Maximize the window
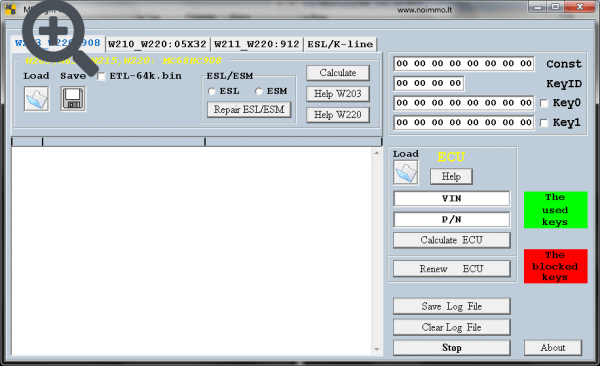 pos(555,7)
